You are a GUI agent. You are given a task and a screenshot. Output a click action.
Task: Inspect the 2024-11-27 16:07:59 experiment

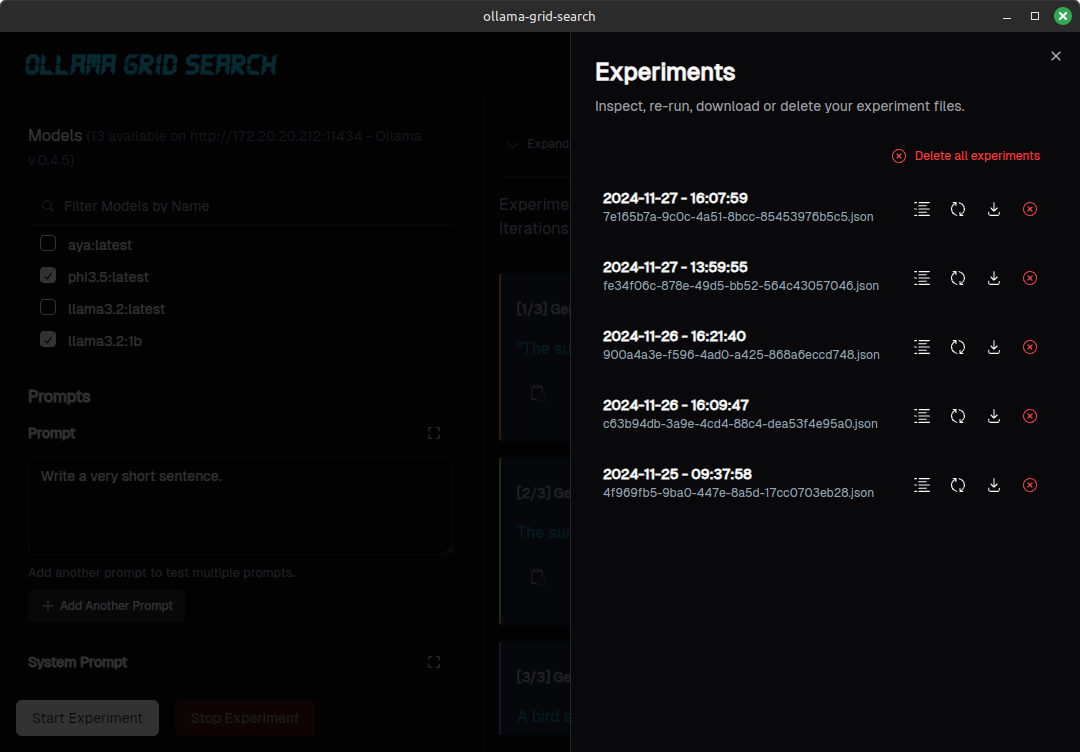[x=922, y=209]
